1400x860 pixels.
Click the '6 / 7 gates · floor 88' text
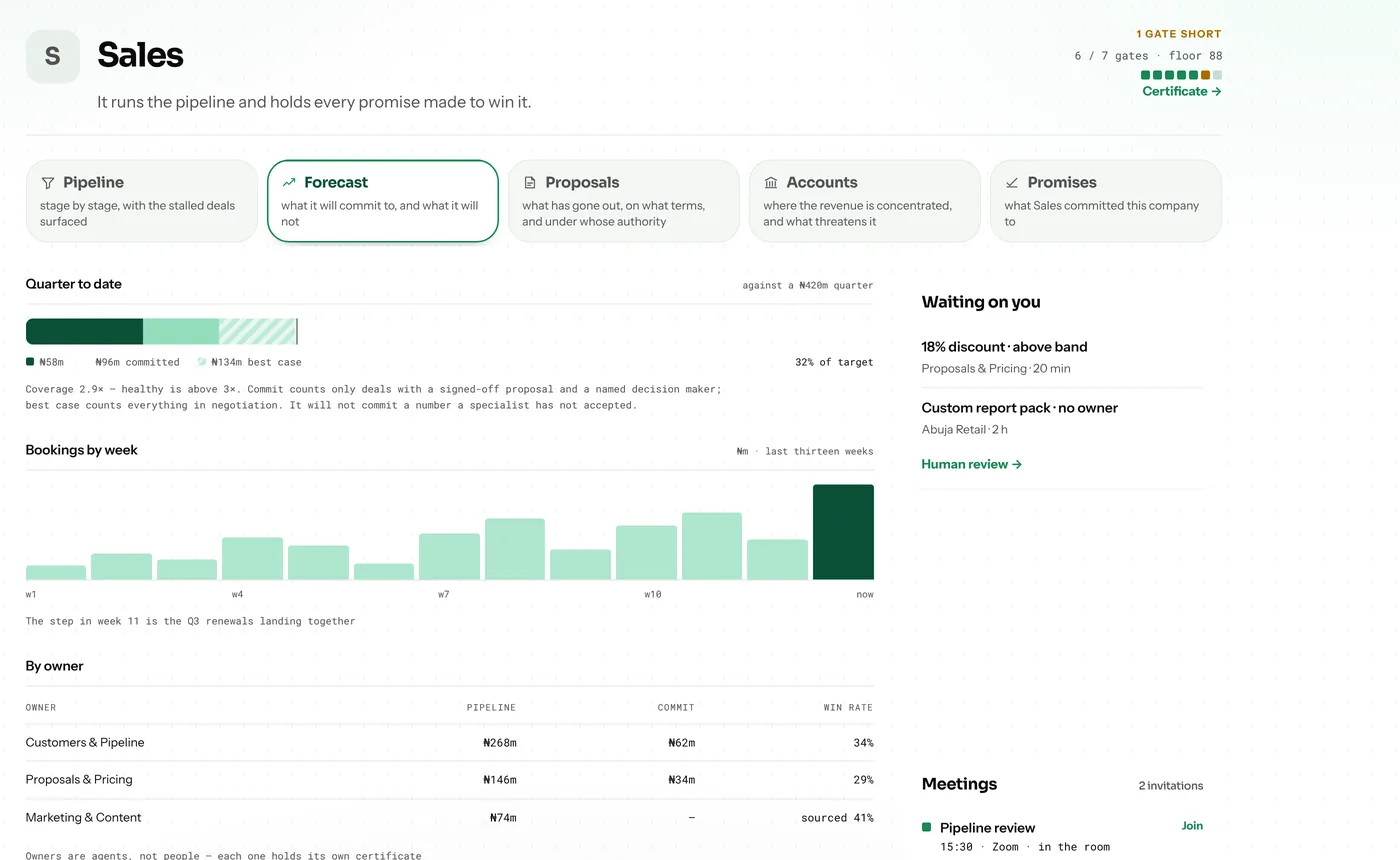(x=1148, y=56)
